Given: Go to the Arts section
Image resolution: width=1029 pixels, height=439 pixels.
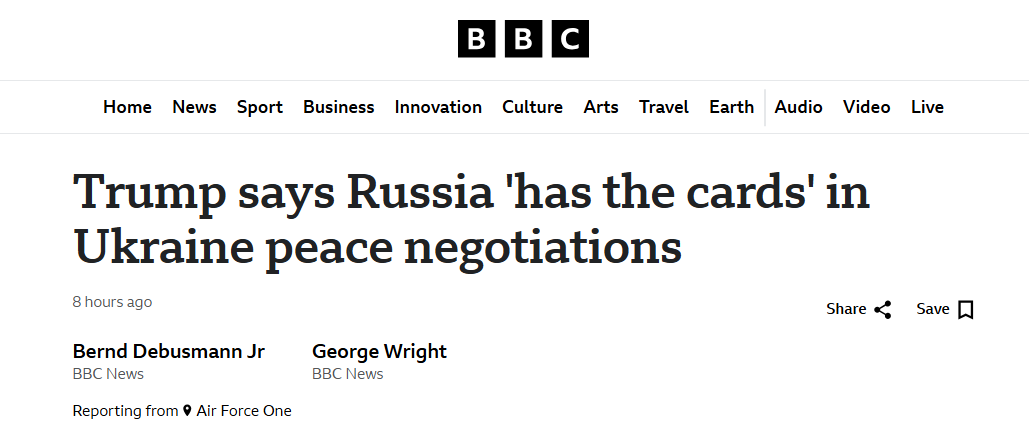Looking at the screenshot, I should (x=601, y=107).
